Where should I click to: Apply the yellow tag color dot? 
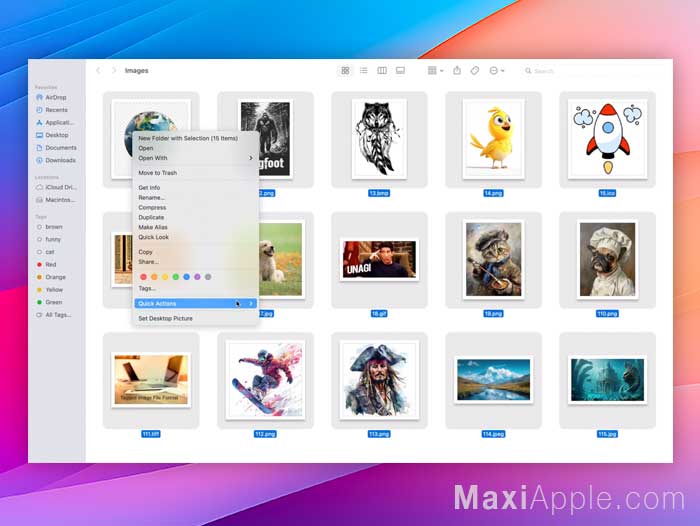(165, 277)
